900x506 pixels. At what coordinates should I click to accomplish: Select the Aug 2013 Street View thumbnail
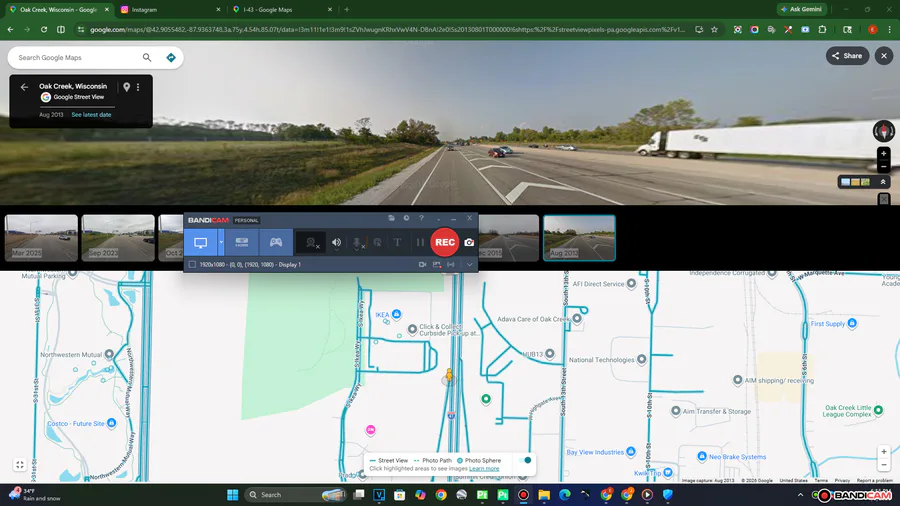pos(579,238)
